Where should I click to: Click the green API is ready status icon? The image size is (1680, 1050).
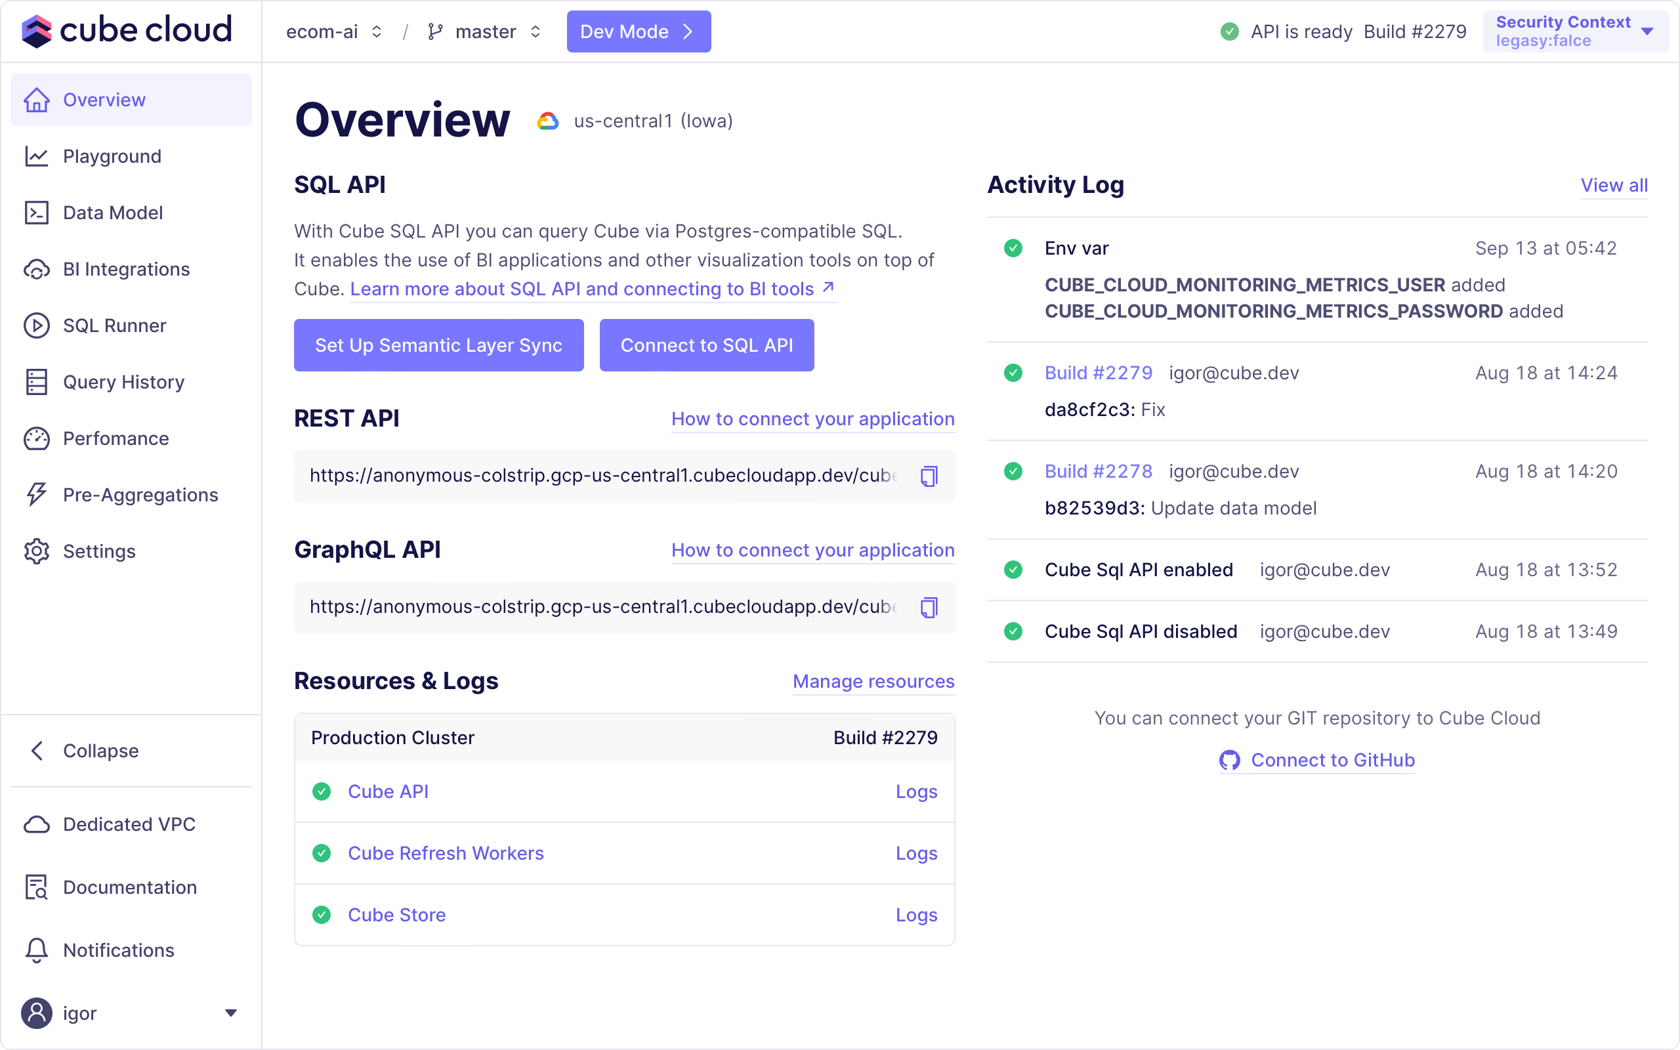(x=1230, y=32)
